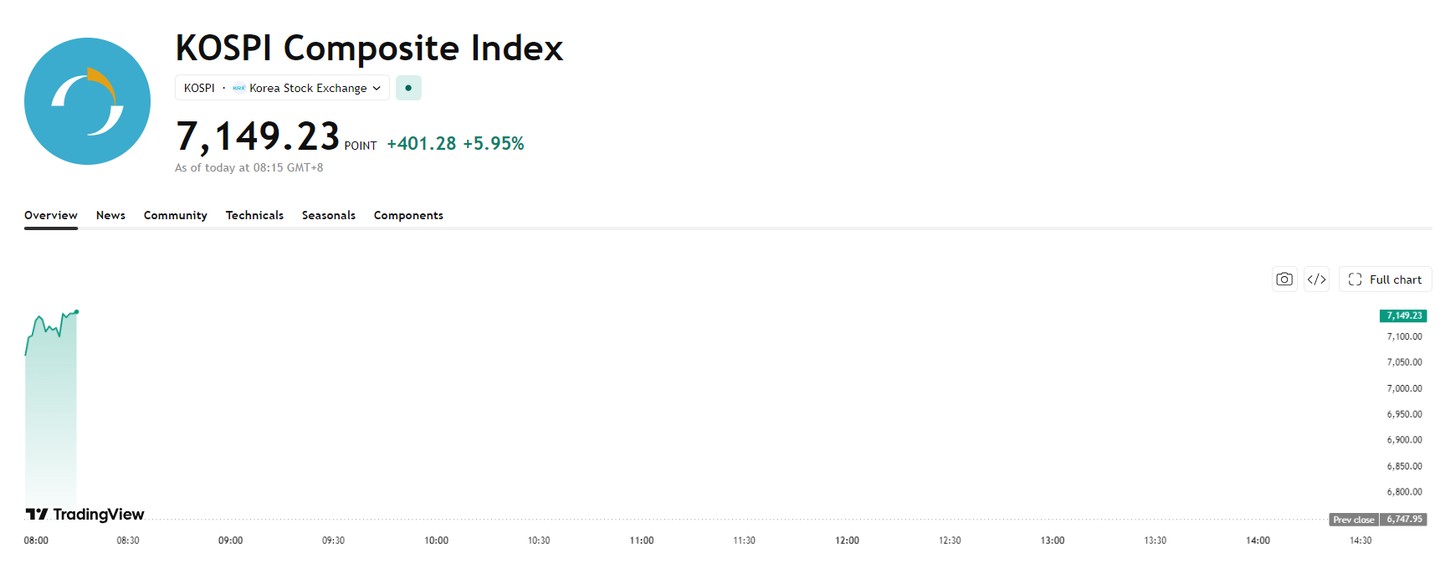
Task: Select the Technicals tab
Action: [x=254, y=215]
